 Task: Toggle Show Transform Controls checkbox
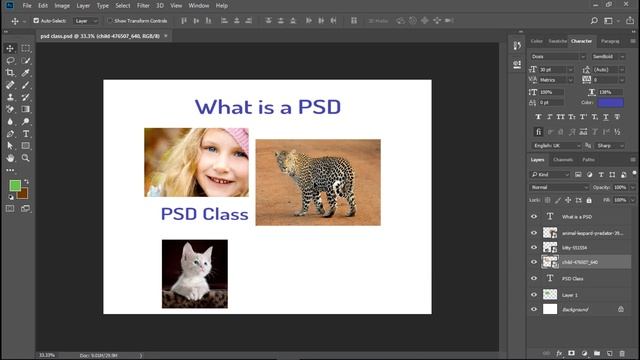[109, 20]
